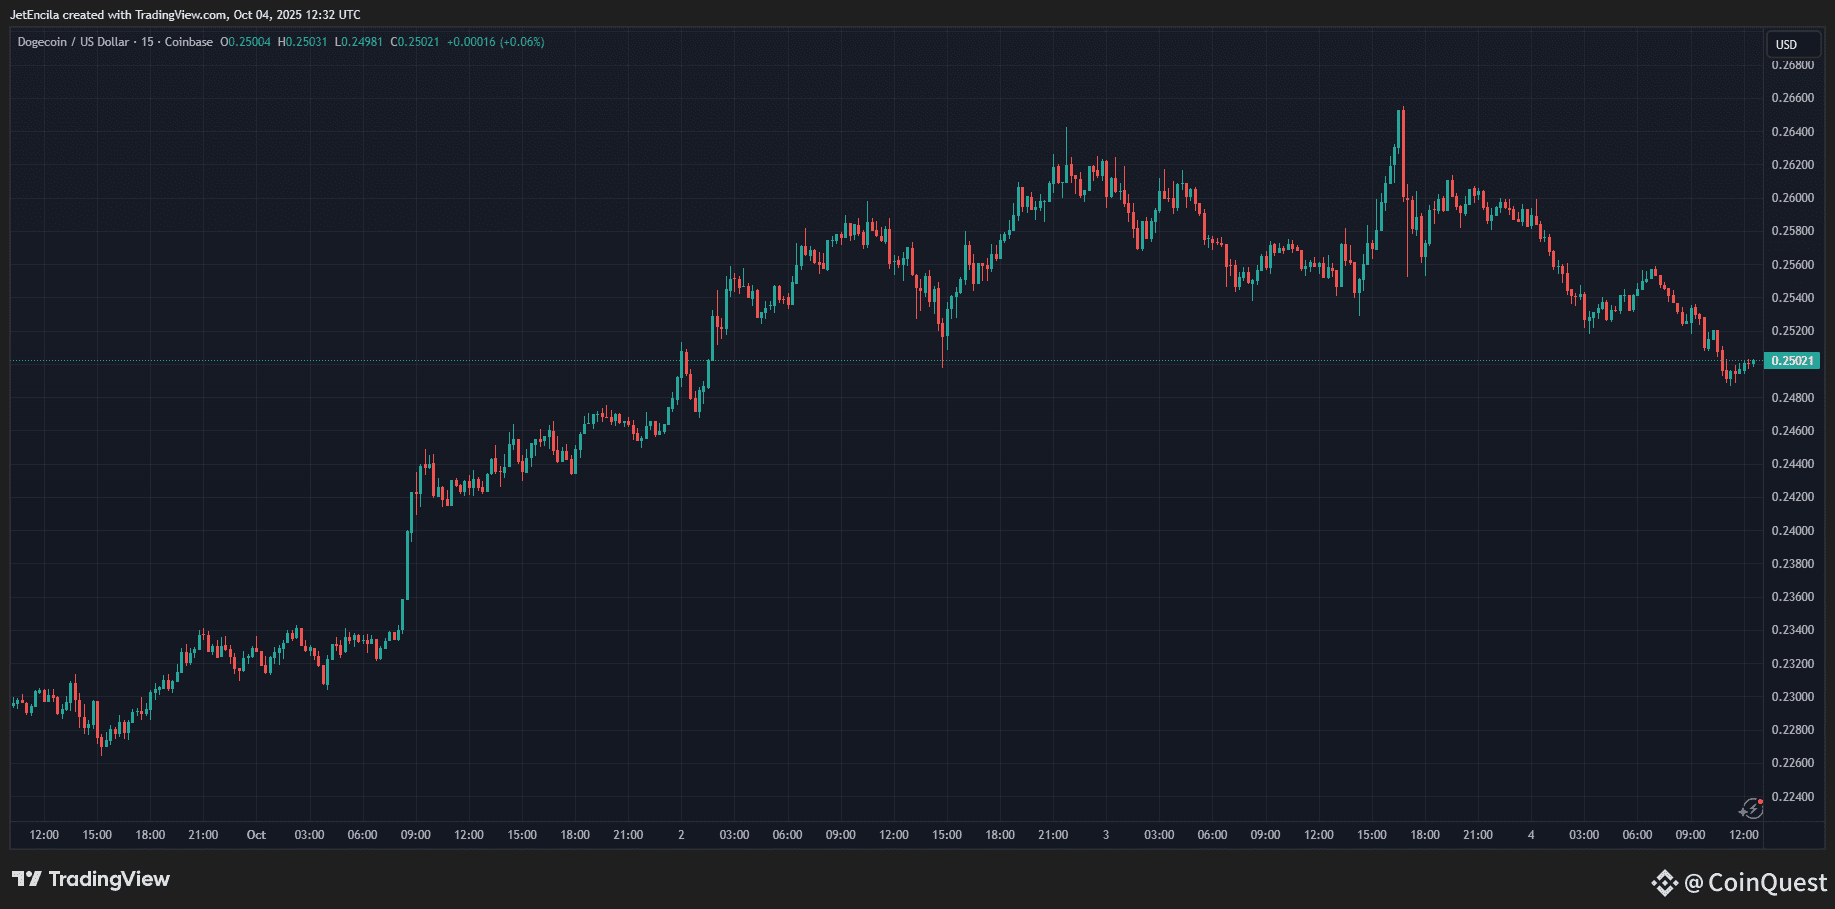
Task: Click the 15 interval label in legend
Action: 147,42
